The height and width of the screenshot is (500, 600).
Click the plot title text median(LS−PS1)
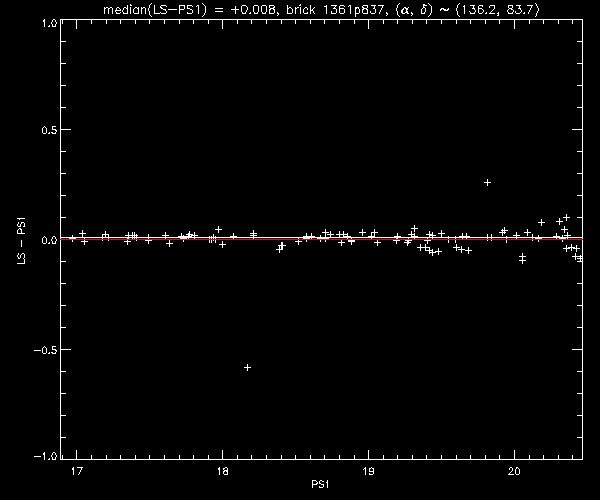coord(154,9)
